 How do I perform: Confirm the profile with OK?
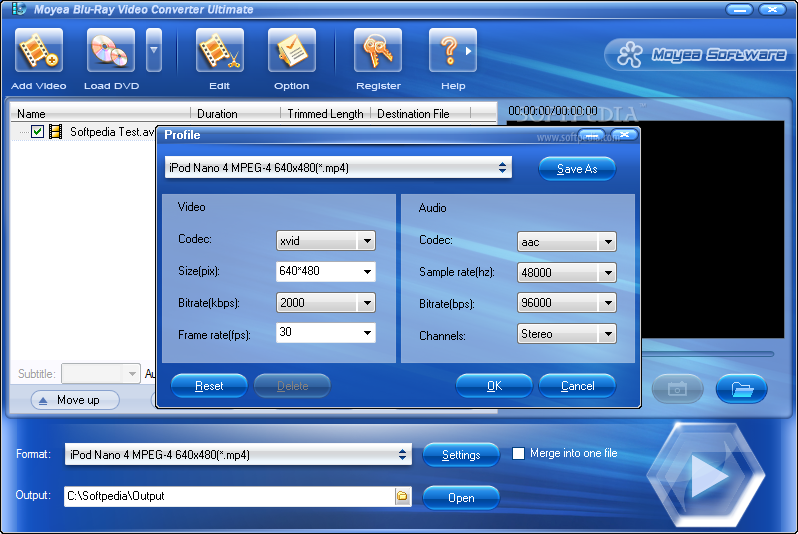click(494, 386)
